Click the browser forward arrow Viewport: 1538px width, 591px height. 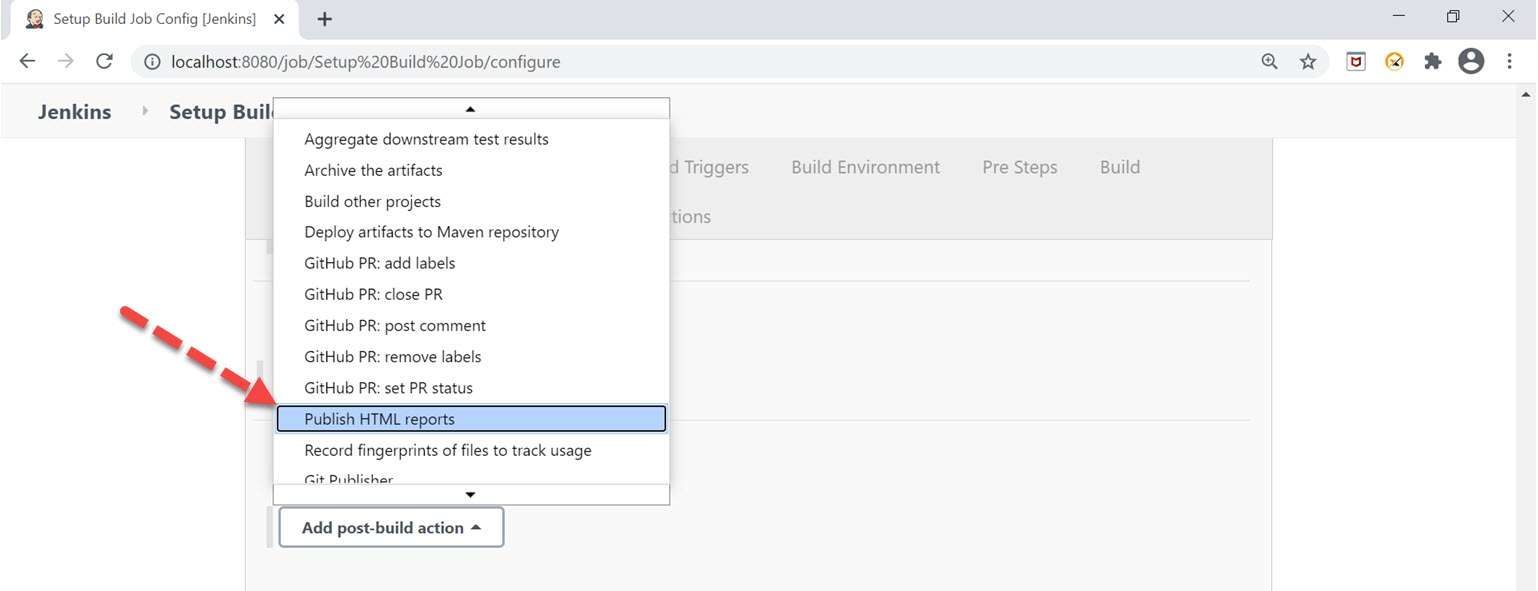[65, 61]
